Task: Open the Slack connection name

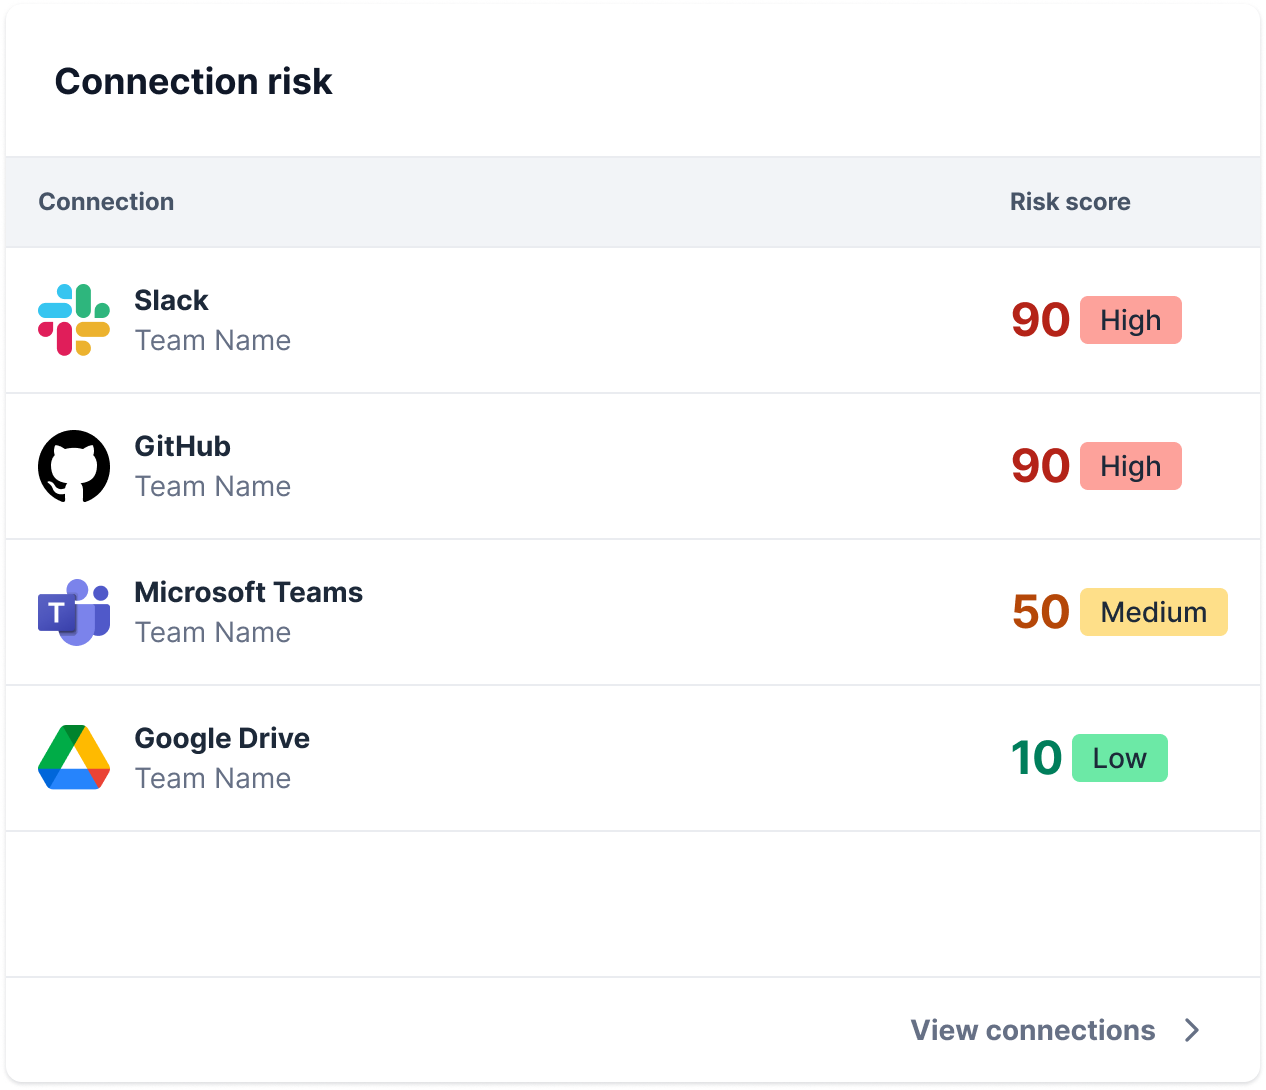Action: (x=172, y=300)
